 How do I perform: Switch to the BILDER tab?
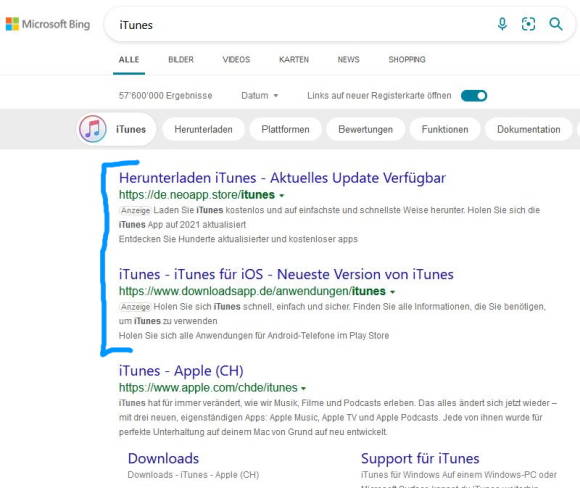[x=181, y=60]
